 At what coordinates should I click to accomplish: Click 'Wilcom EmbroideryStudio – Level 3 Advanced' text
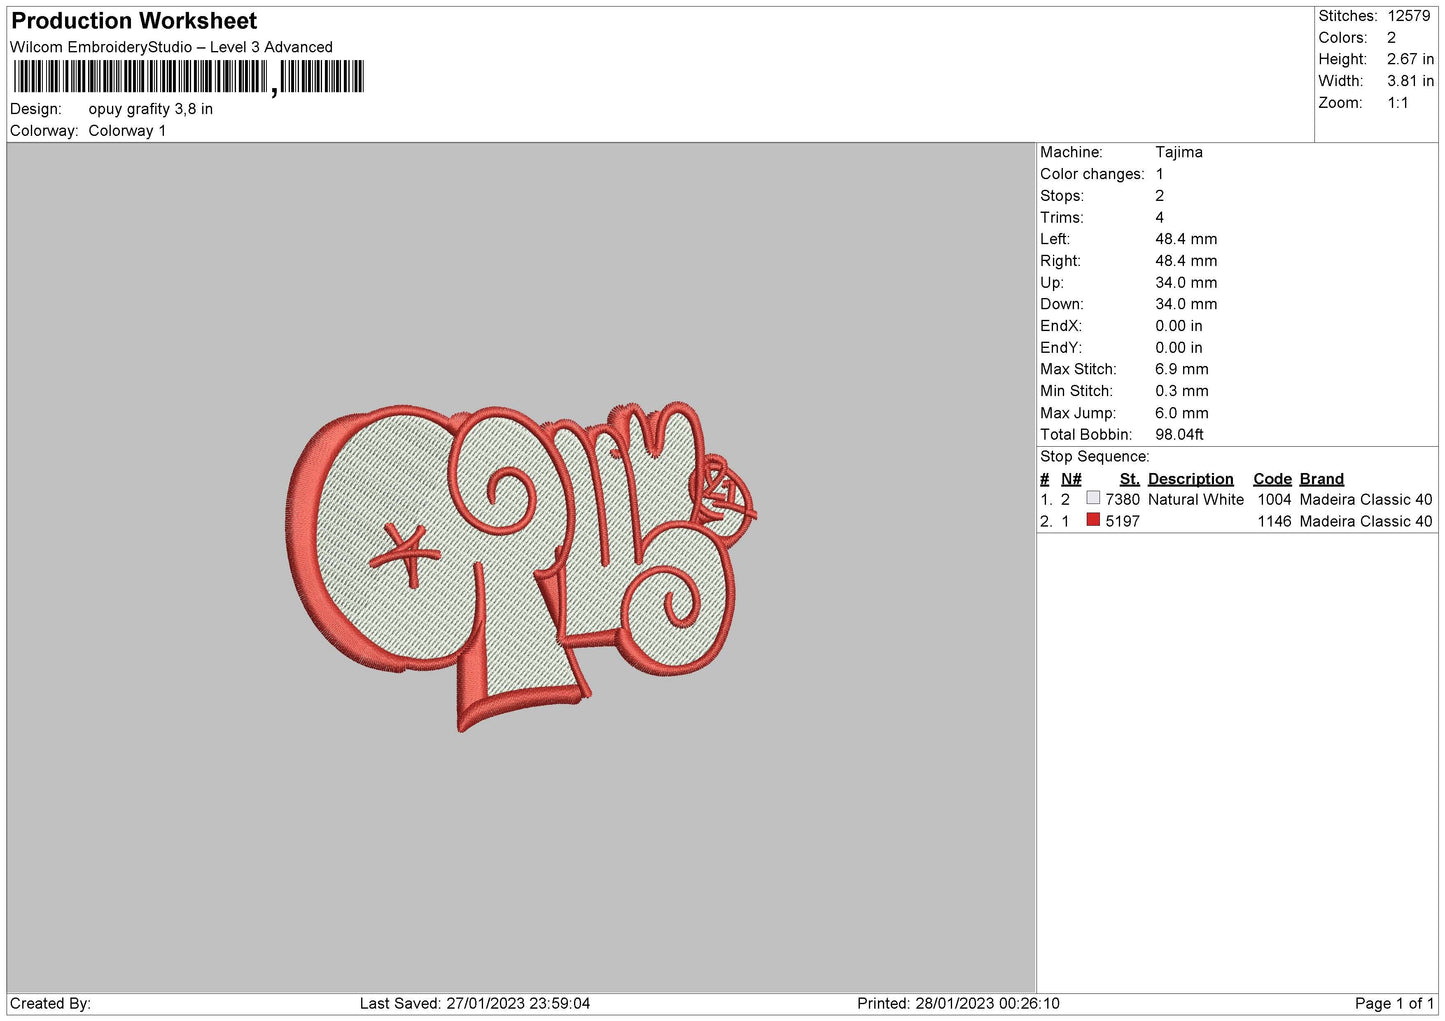pyautogui.click(x=171, y=47)
